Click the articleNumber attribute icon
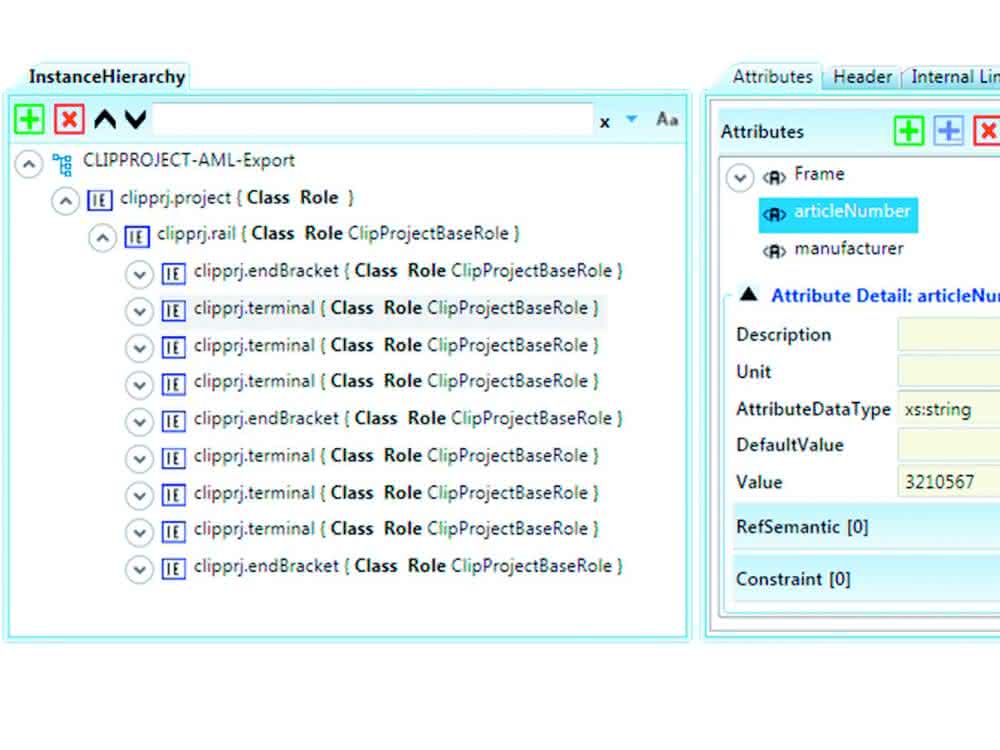This screenshot has height=750, width=1000. click(x=774, y=215)
